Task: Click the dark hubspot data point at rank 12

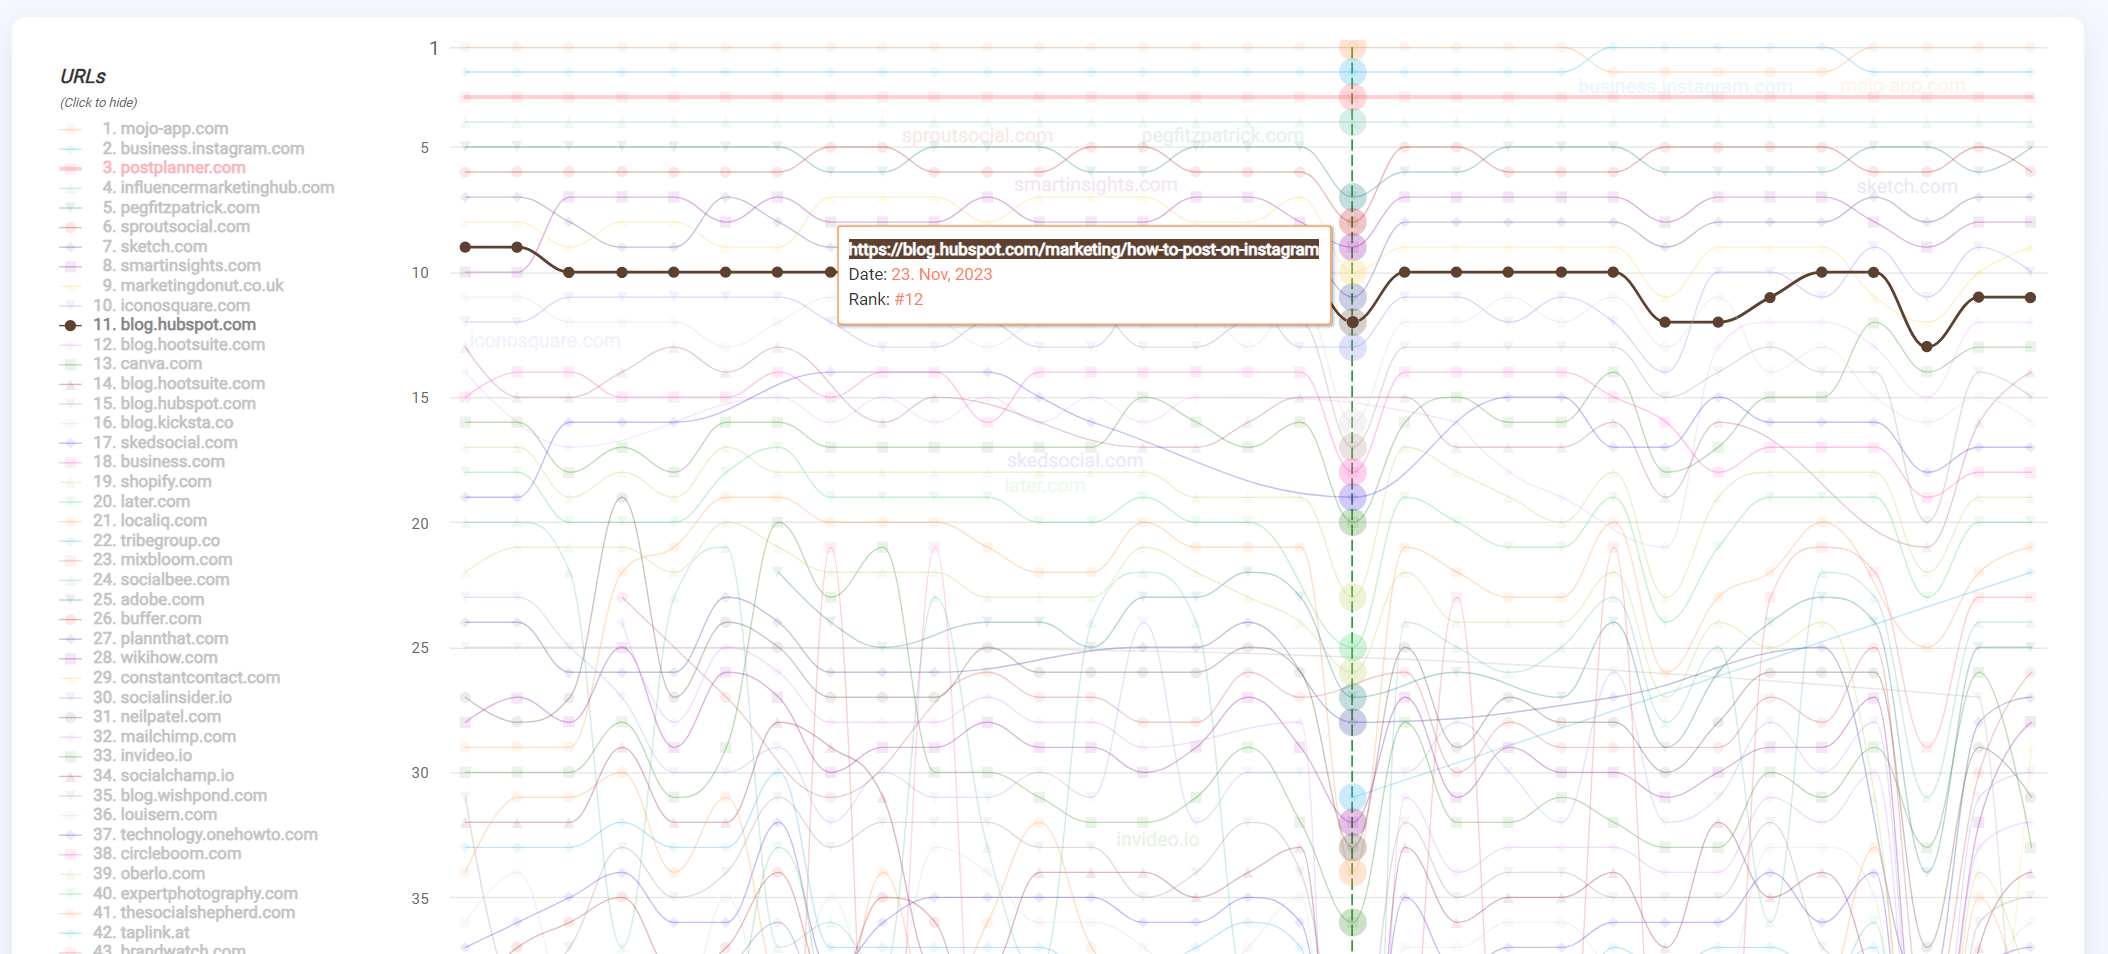Action: coord(1353,322)
